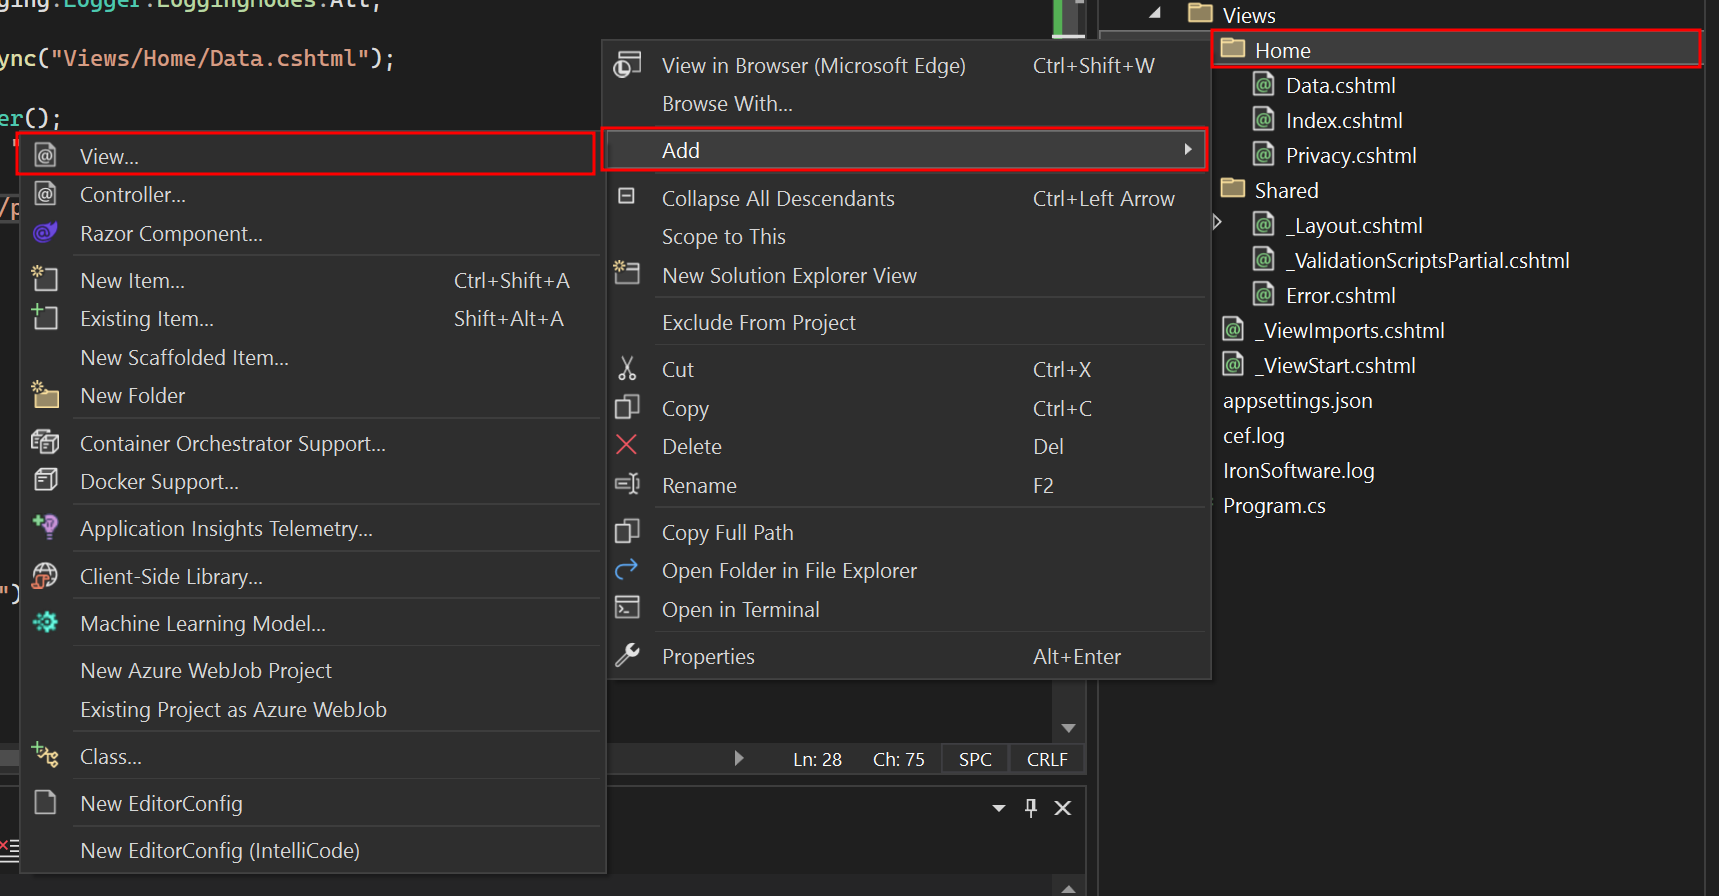Click the Ln: 28 status indicator

817,759
